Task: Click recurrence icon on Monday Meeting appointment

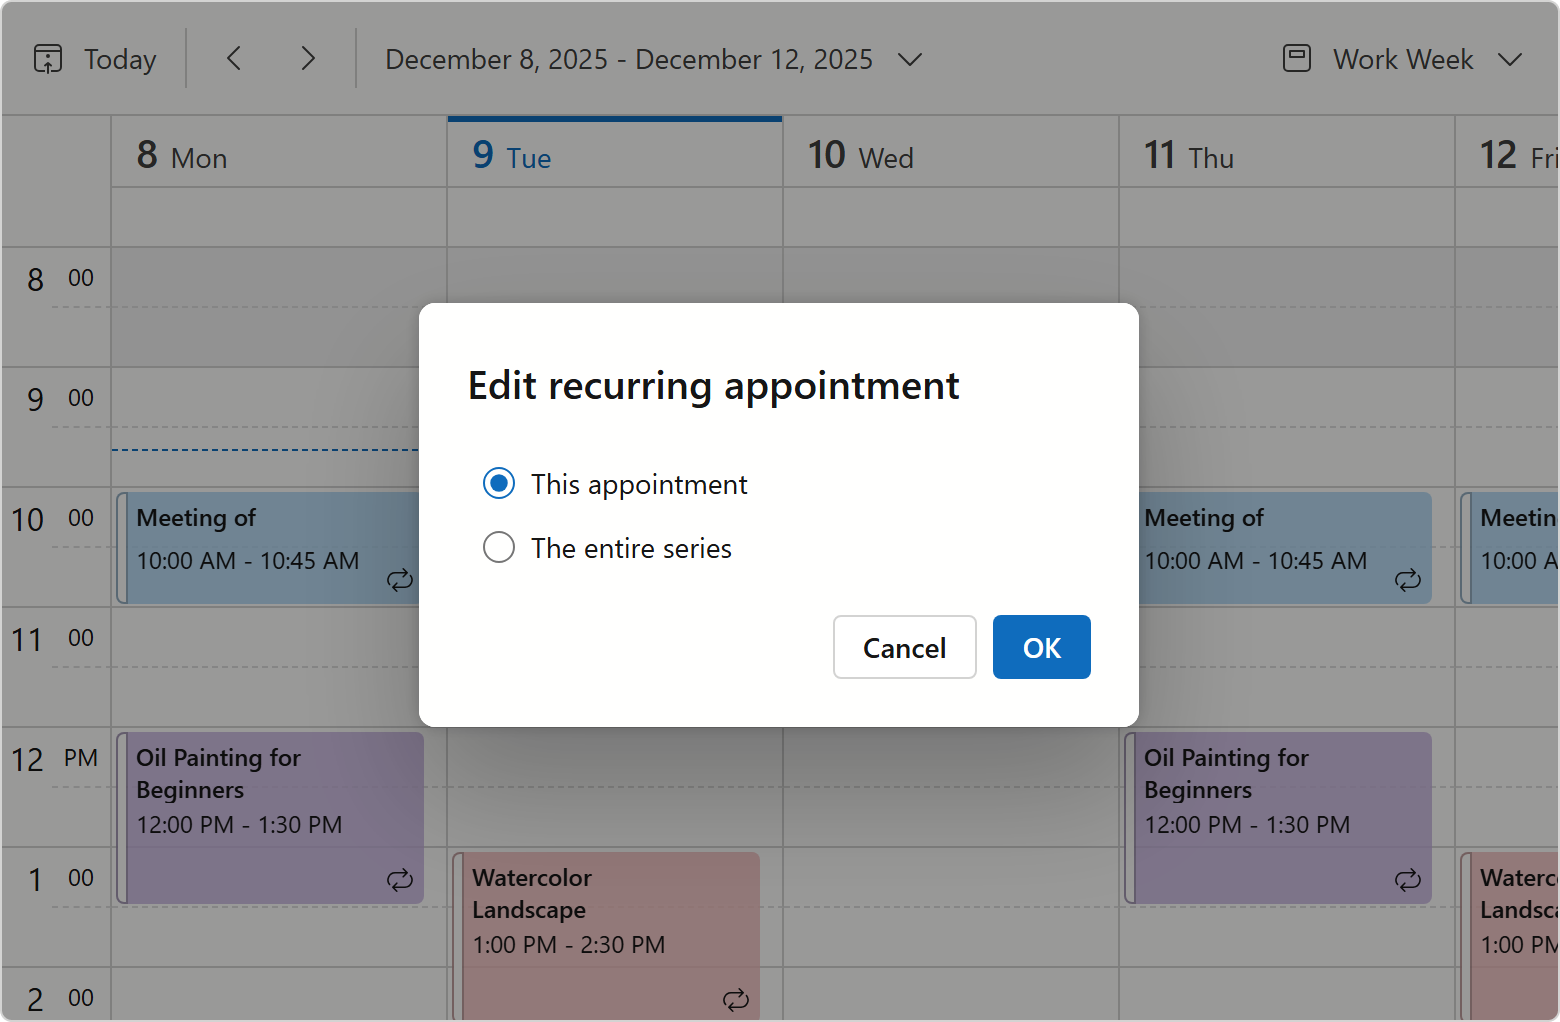Action: click(x=400, y=580)
